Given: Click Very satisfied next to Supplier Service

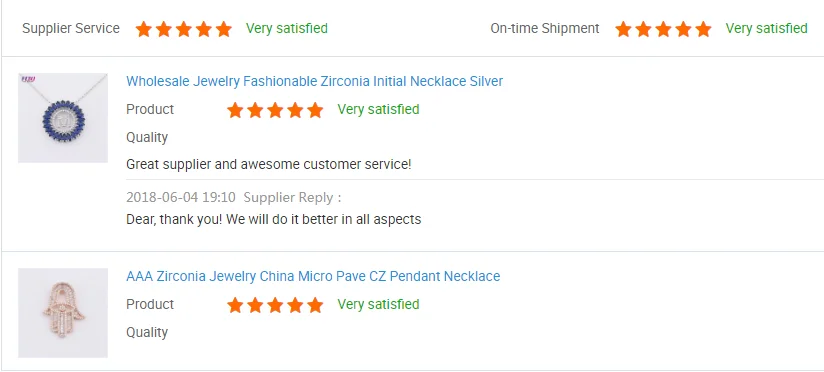Looking at the screenshot, I should point(287,28).
